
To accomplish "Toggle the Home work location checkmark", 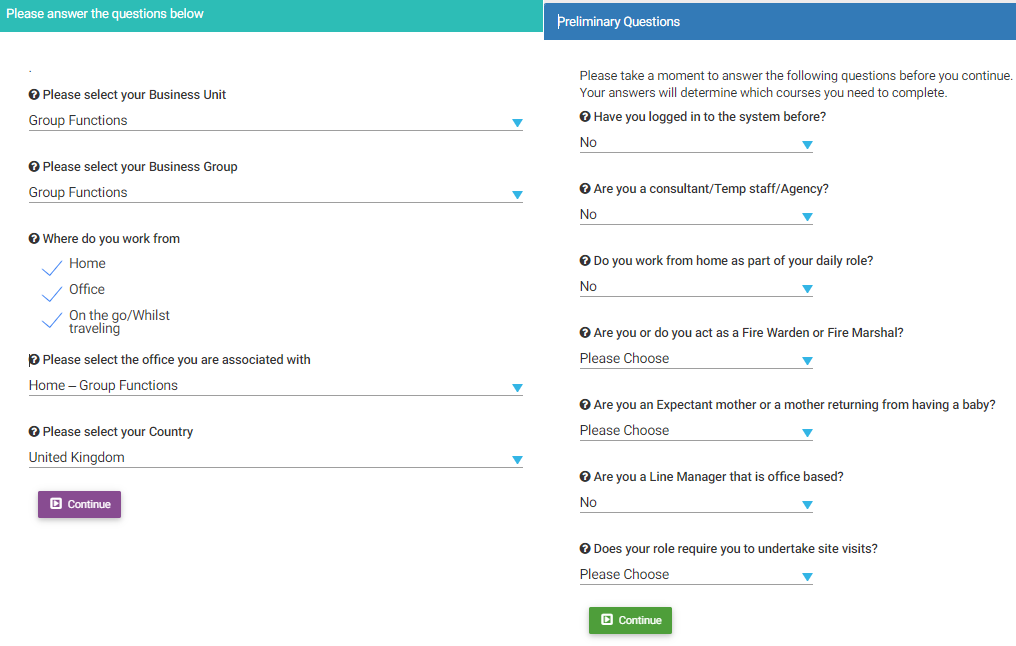I will [52, 267].
